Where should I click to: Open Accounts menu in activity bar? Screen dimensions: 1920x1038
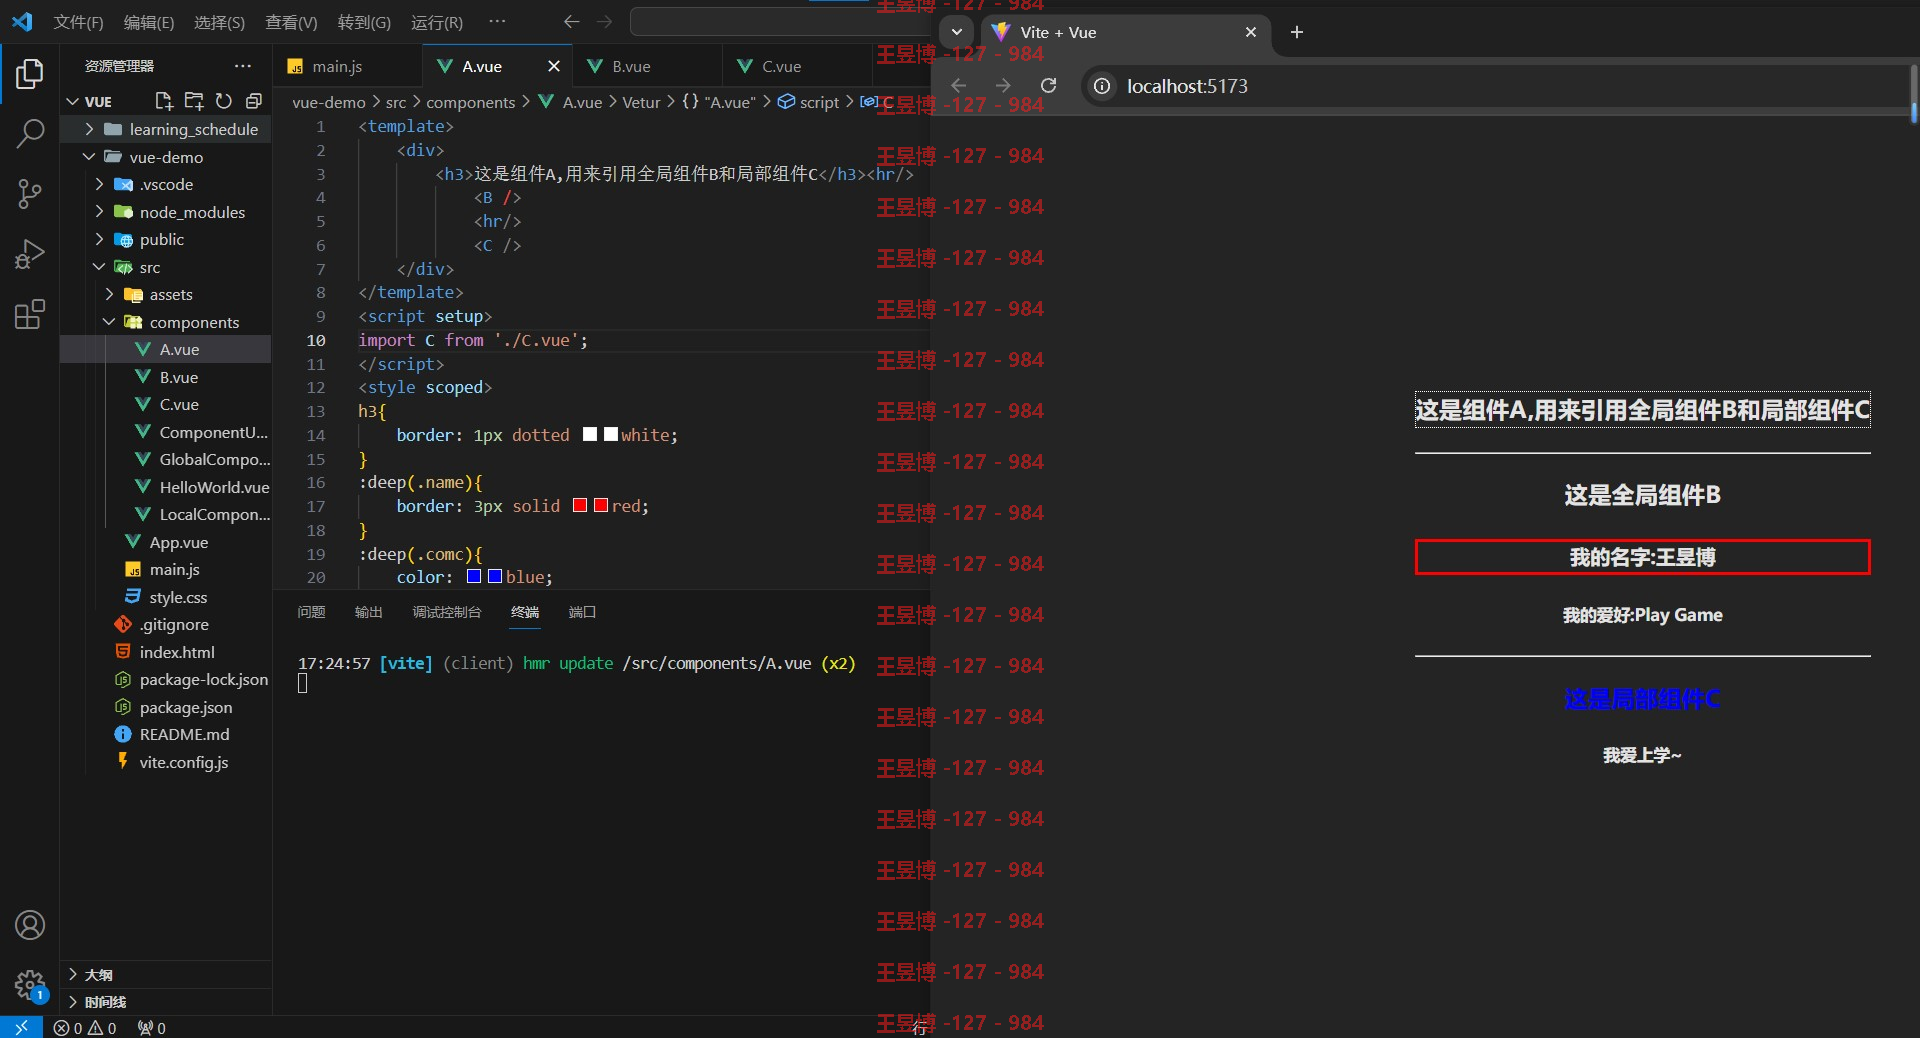click(30, 925)
